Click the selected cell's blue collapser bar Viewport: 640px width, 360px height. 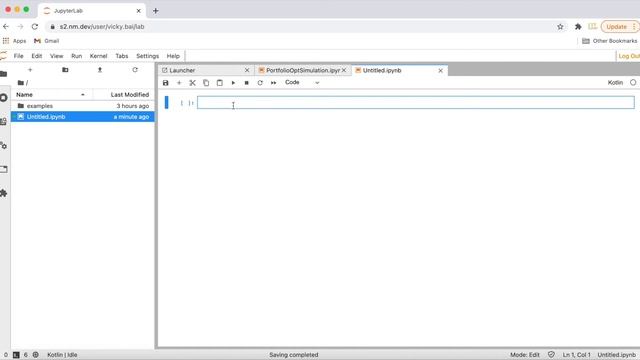[167, 102]
